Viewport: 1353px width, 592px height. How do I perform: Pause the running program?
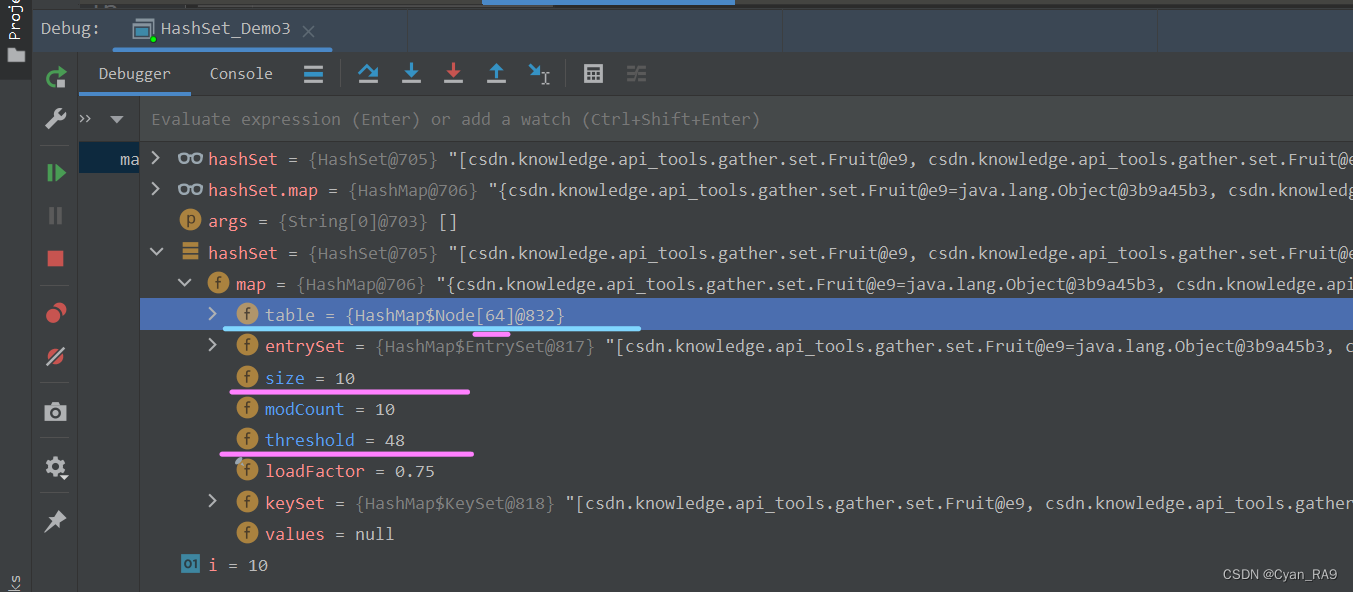pyautogui.click(x=56, y=215)
